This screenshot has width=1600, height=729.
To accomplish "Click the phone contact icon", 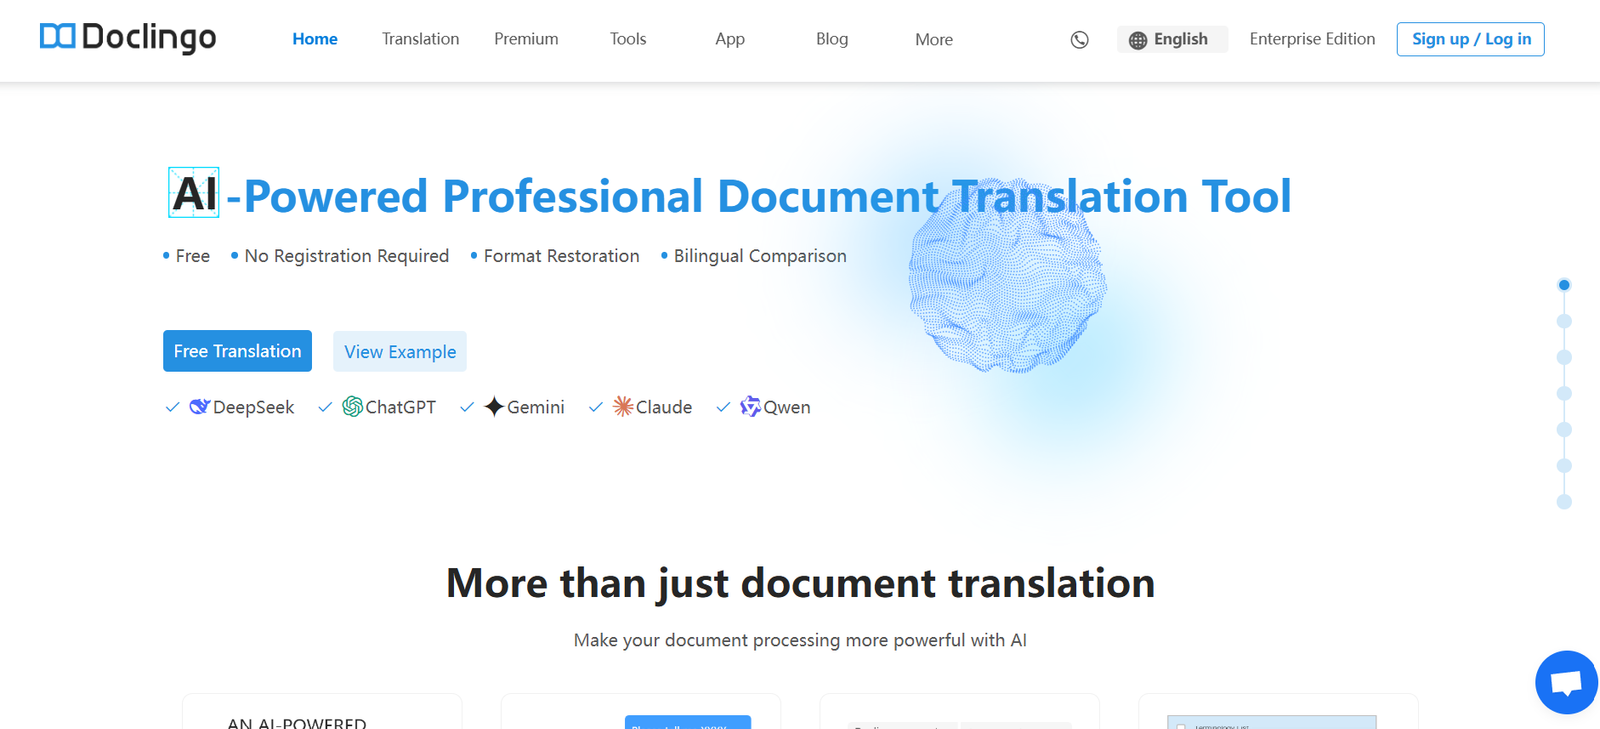I will [x=1079, y=40].
